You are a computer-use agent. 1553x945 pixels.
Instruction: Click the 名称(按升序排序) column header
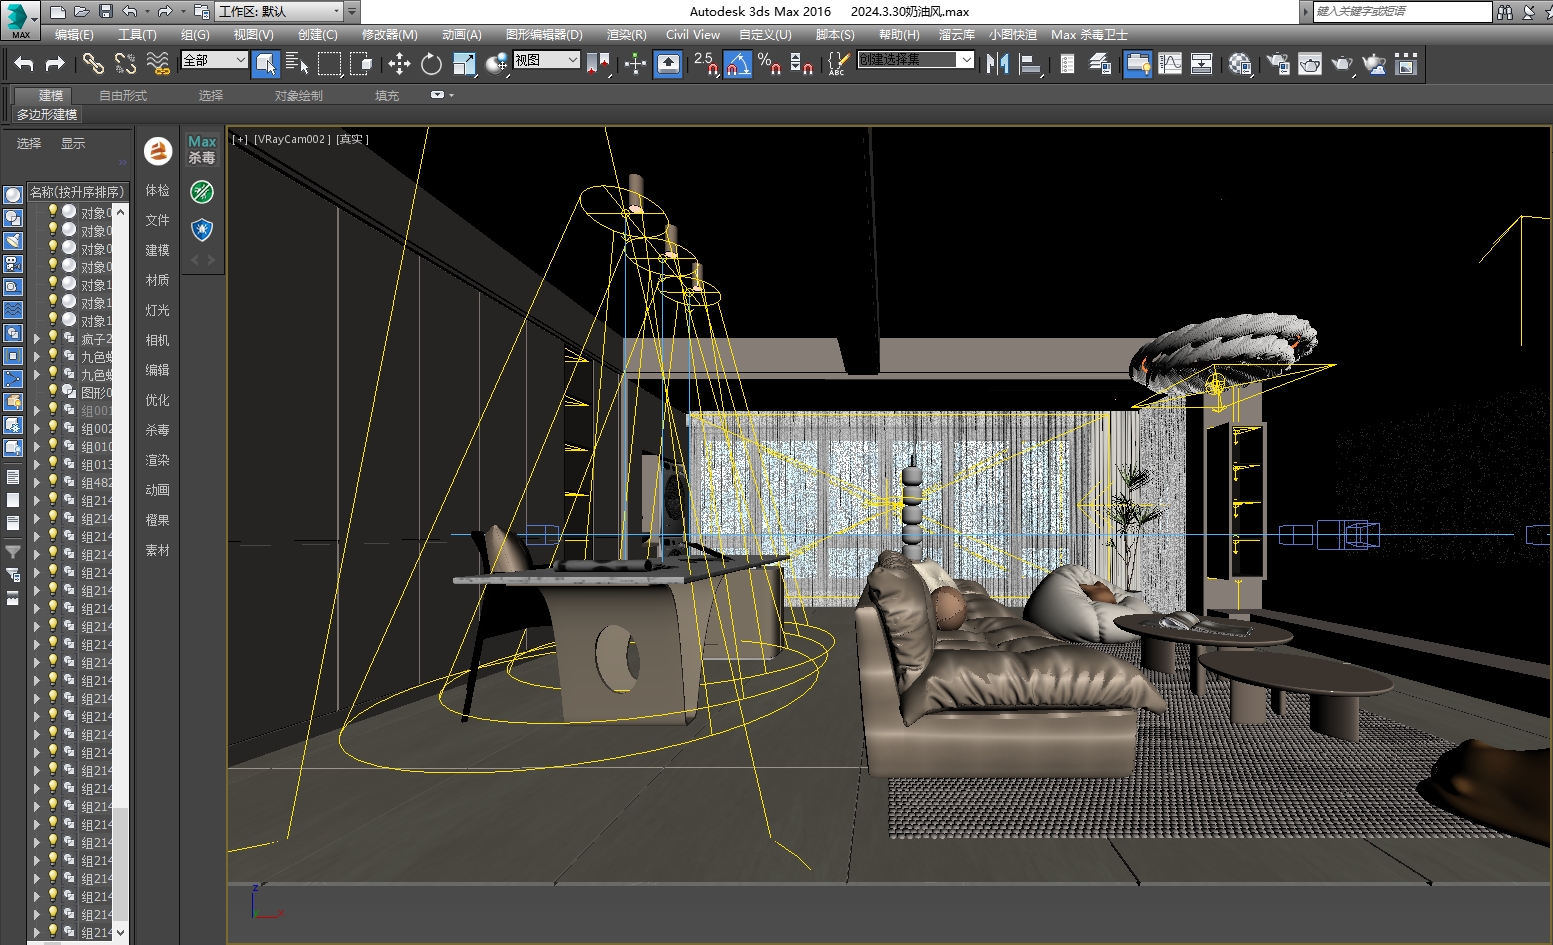click(77, 192)
